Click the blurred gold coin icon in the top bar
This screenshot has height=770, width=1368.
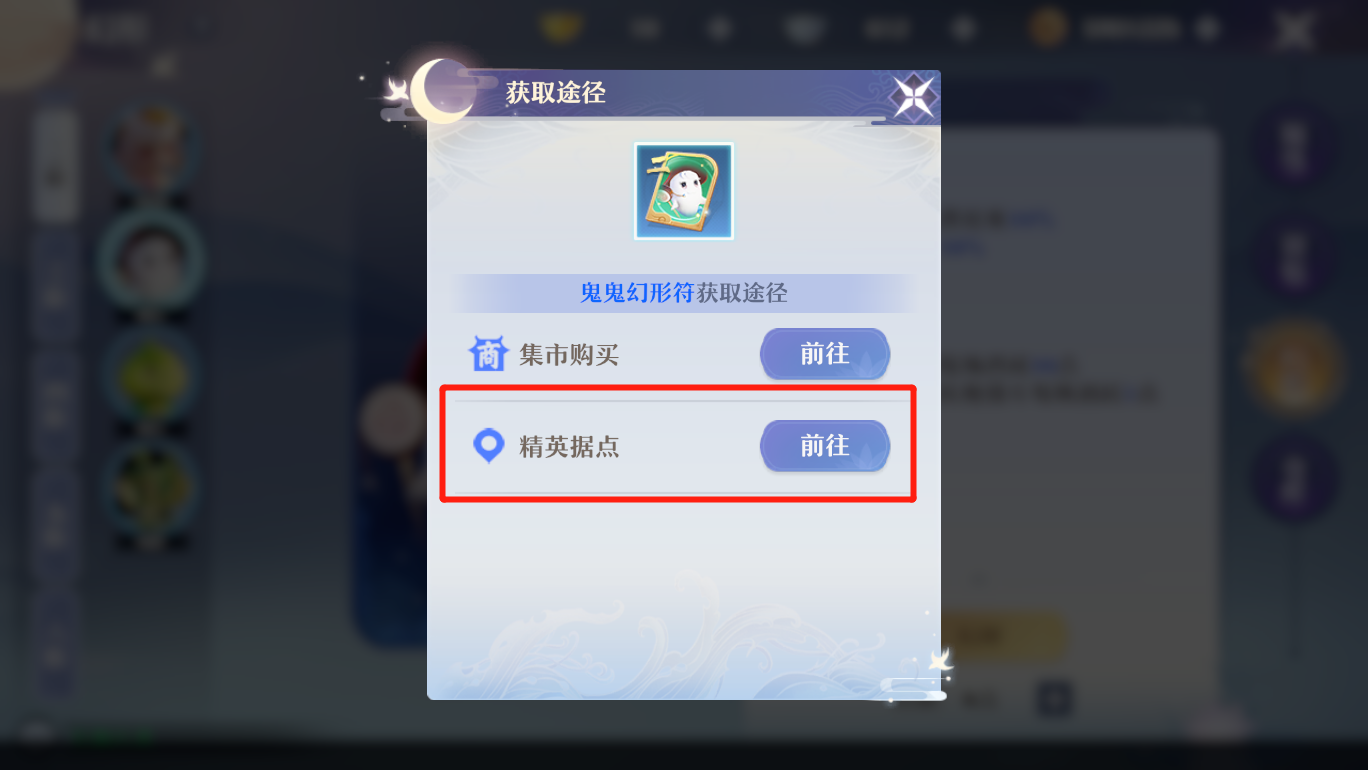(x=1047, y=28)
